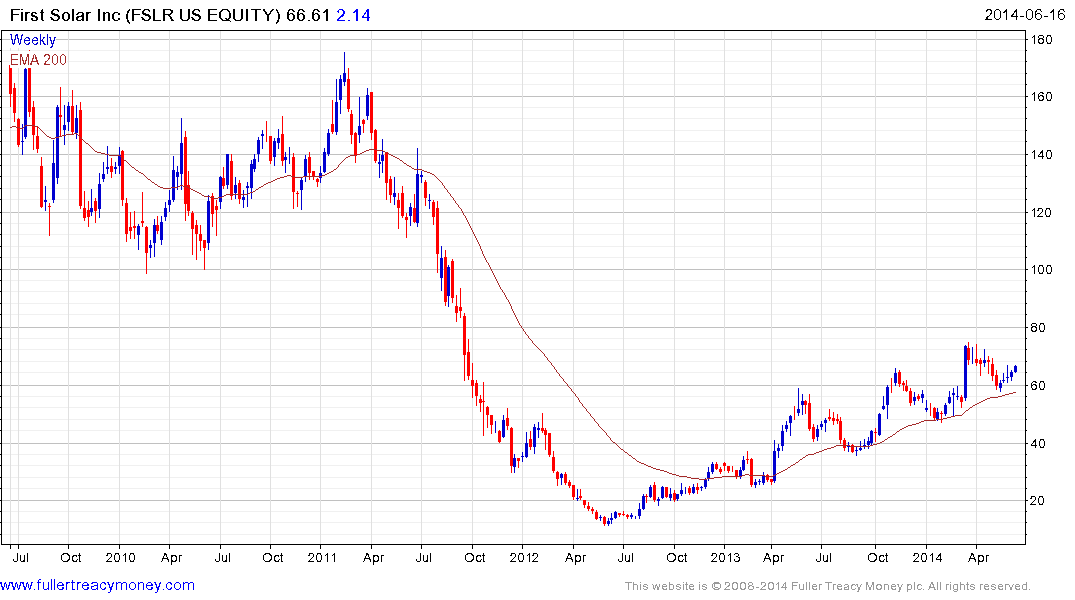Select the 60 y-axis price label
This screenshot has height=600, width=1075.
(x=1038, y=385)
